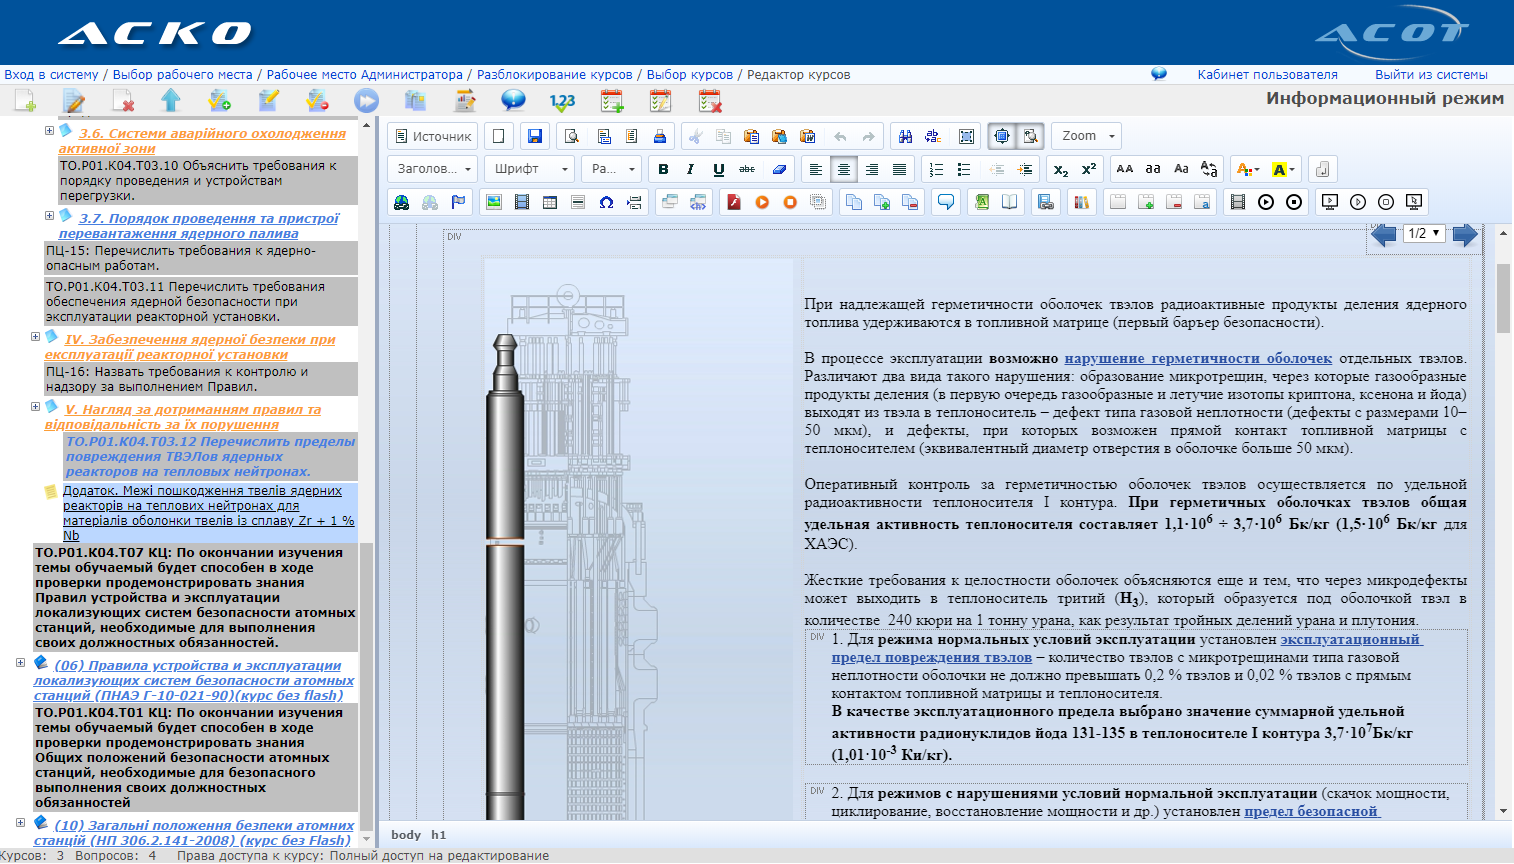Insert numbered list
The height and width of the screenshot is (864, 1514).
pyautogui.click(x=936, y=169)
